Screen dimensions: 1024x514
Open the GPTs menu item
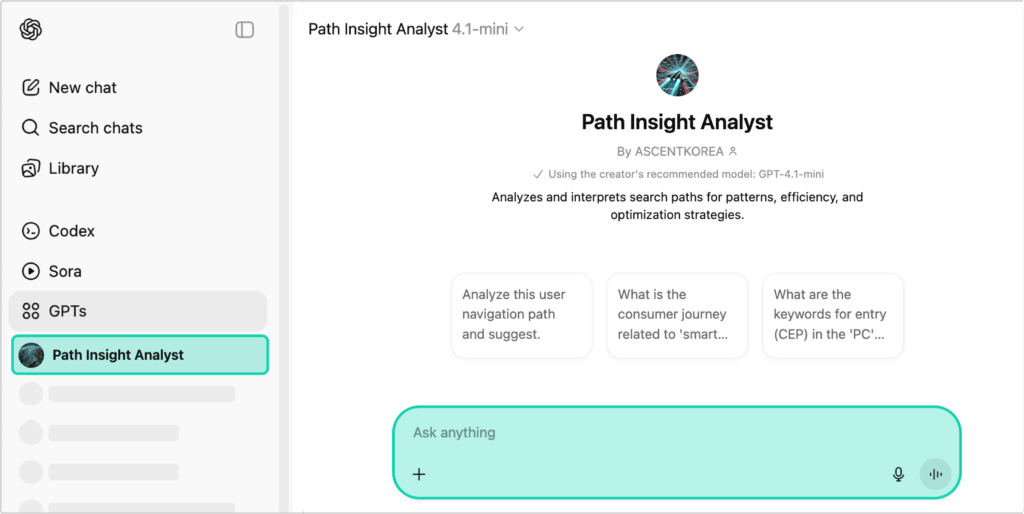coord(68,311)
